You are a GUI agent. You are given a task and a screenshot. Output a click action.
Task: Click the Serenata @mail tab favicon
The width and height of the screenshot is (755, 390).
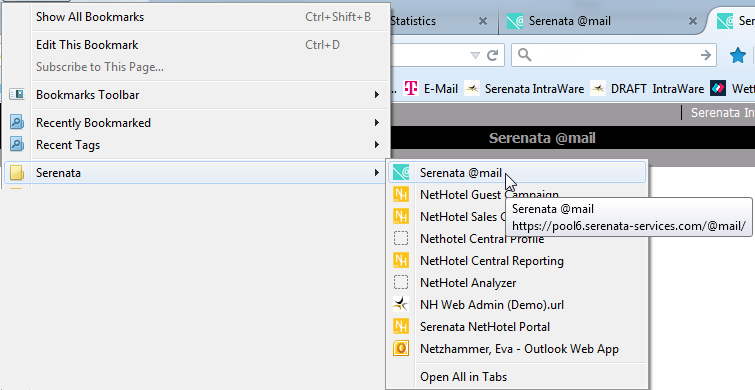515,21
